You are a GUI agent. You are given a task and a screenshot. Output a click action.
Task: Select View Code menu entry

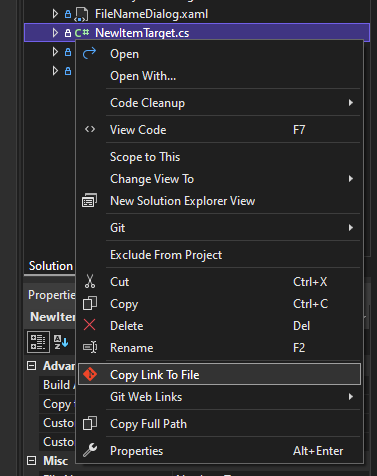pyautogui.click(x=219, y=130)
